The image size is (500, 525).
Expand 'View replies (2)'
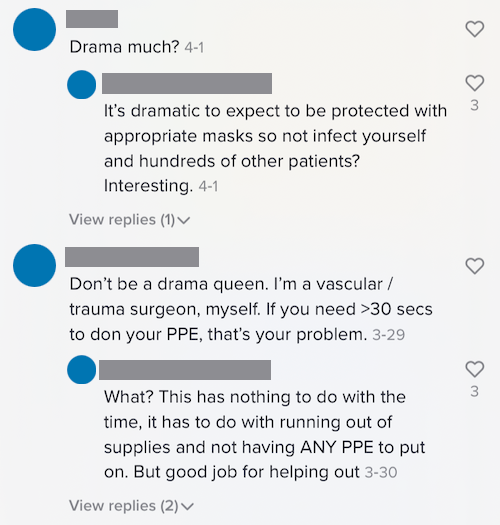(131, 506)
